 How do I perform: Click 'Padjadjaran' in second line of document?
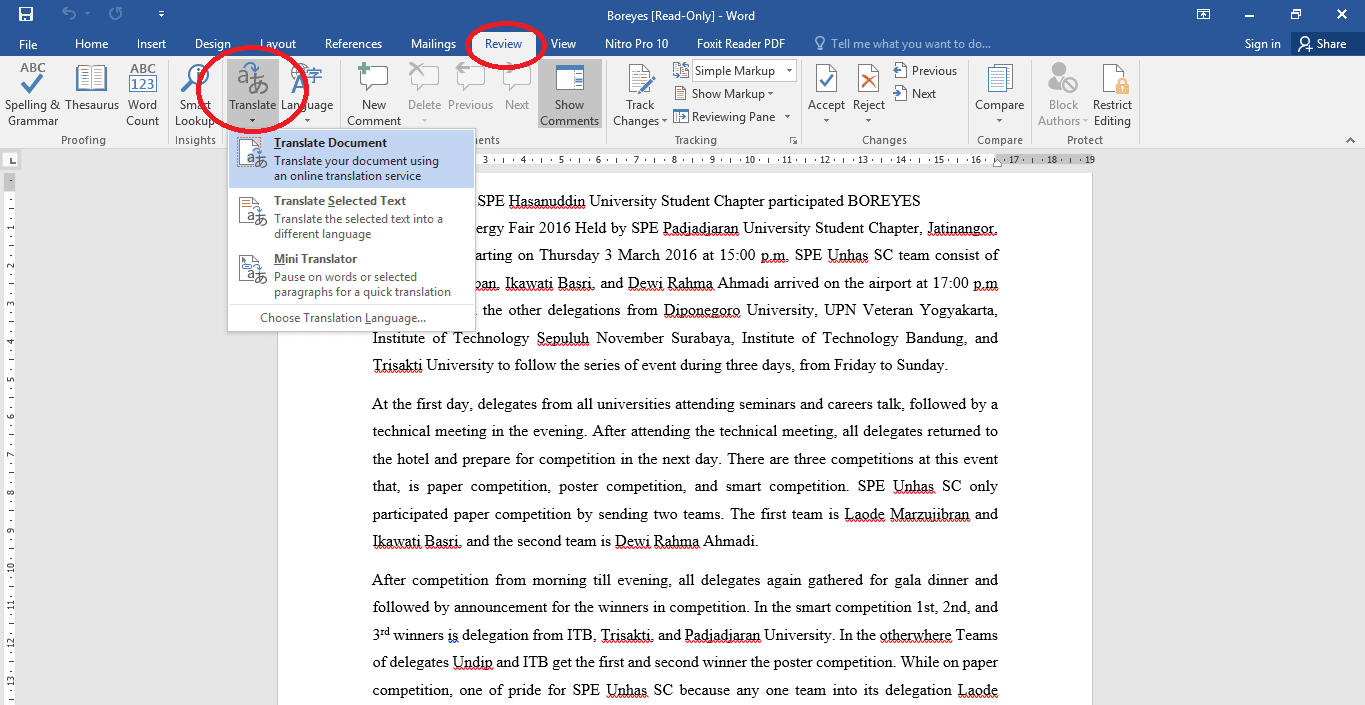point(700,228)
